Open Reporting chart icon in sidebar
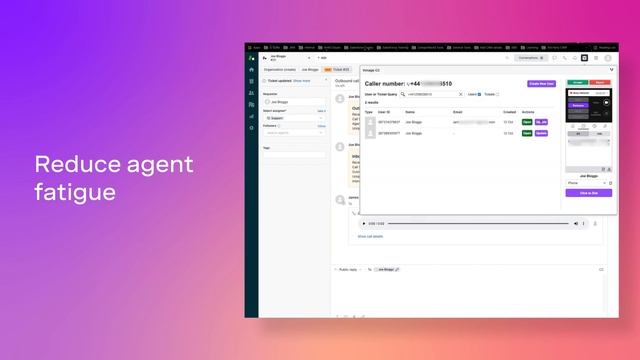Viewport: 640px width, 360px height. click(x=251, y=116)
